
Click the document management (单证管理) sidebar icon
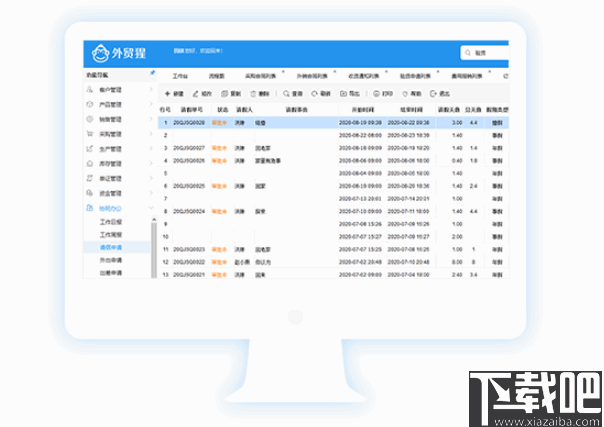(90, 178)
